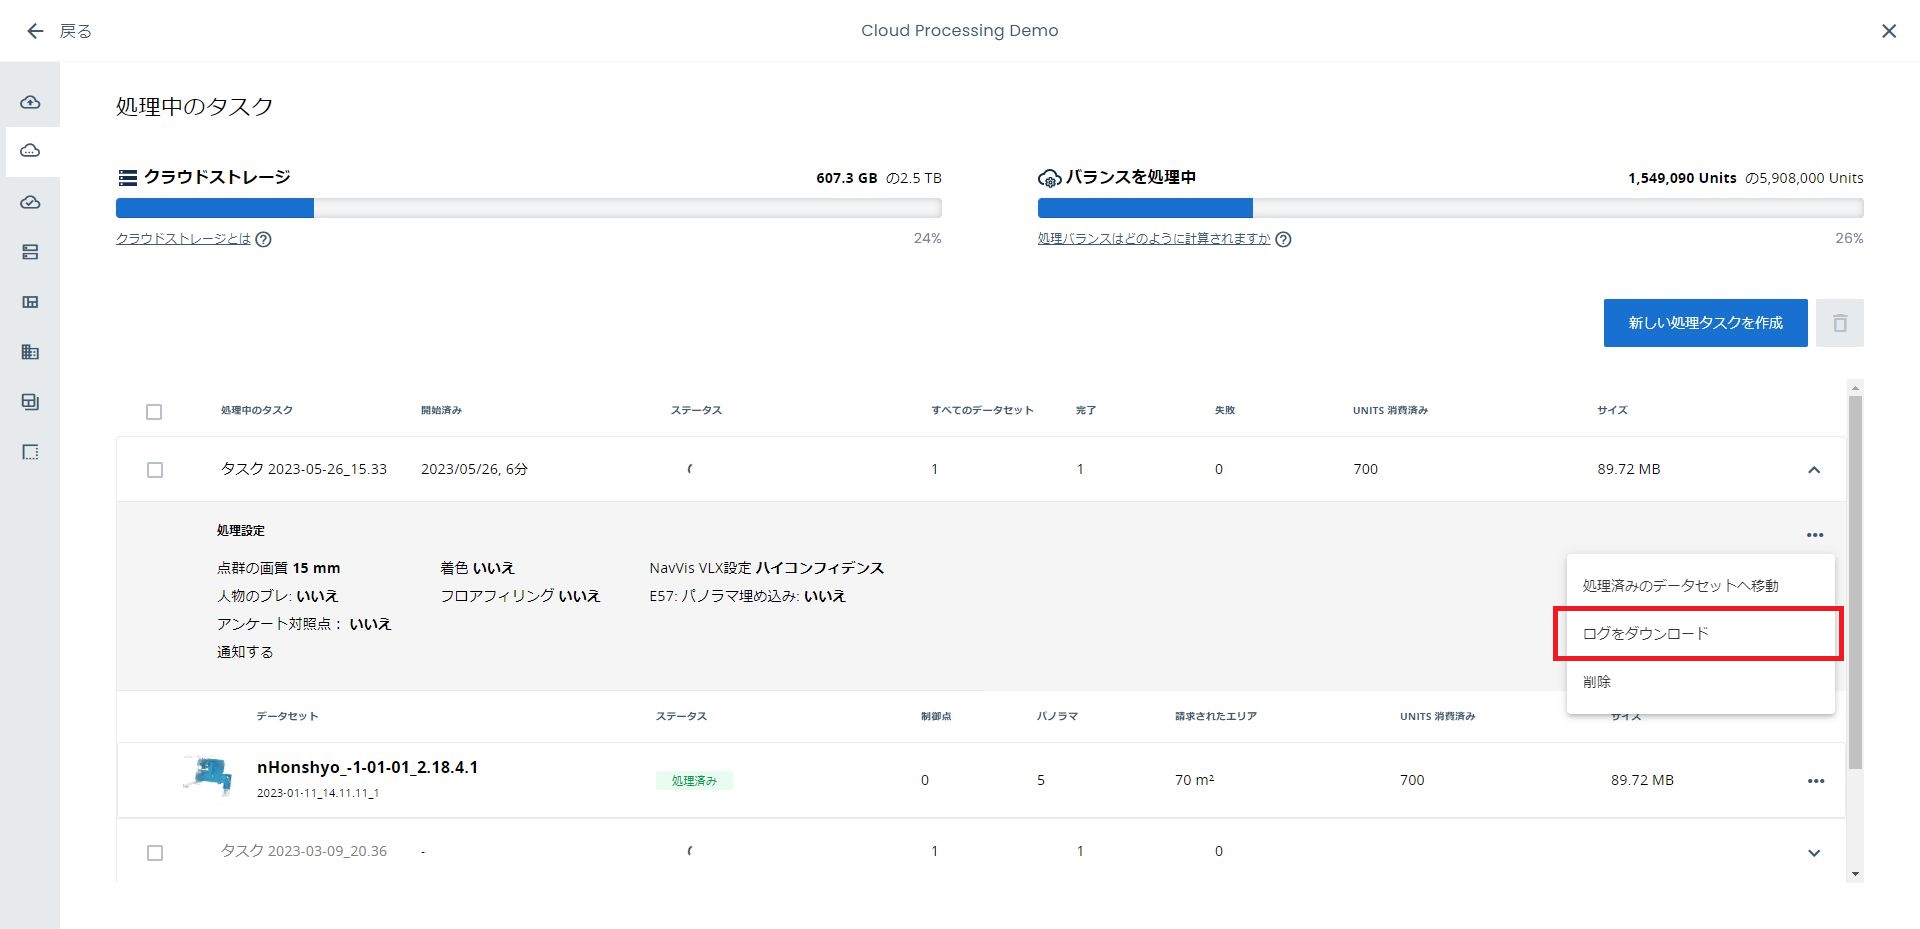Screen dimensions: 1920x929
Task: Click 新しい処理タスクを作成 button
Action: coord(1705,323)
